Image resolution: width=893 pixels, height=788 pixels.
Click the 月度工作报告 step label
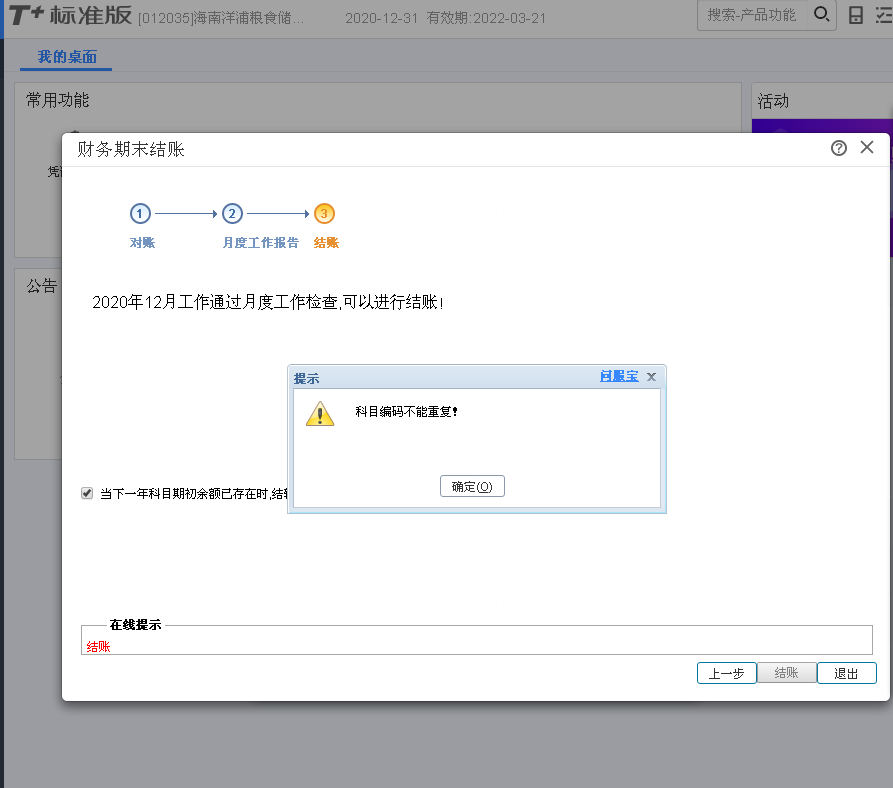[260, 243]
